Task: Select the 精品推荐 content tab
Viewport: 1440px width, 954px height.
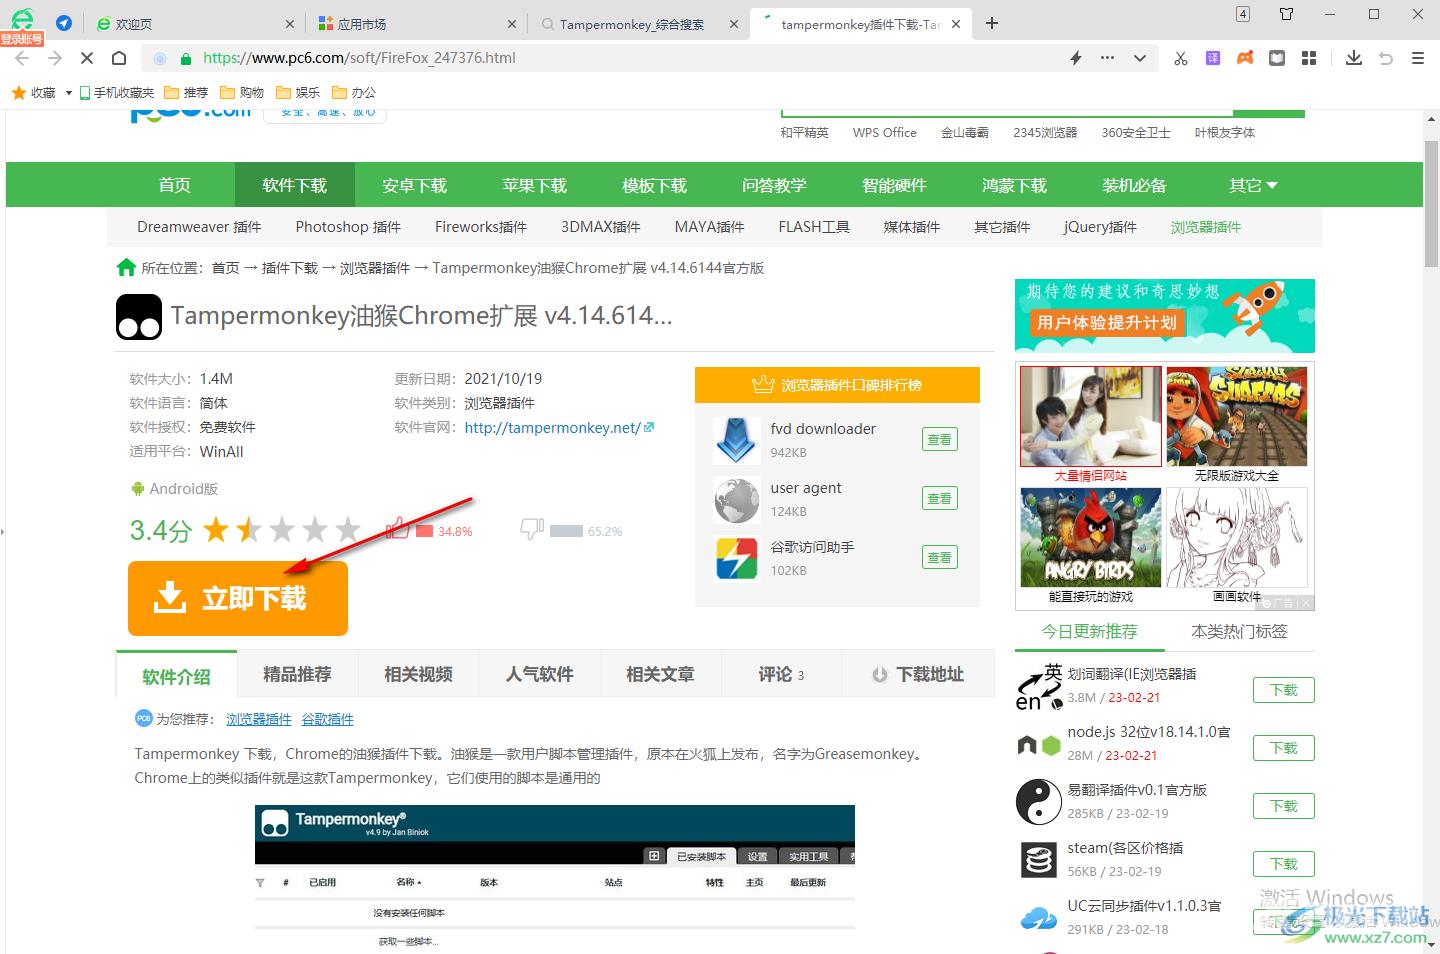Action: pos(298,674)
